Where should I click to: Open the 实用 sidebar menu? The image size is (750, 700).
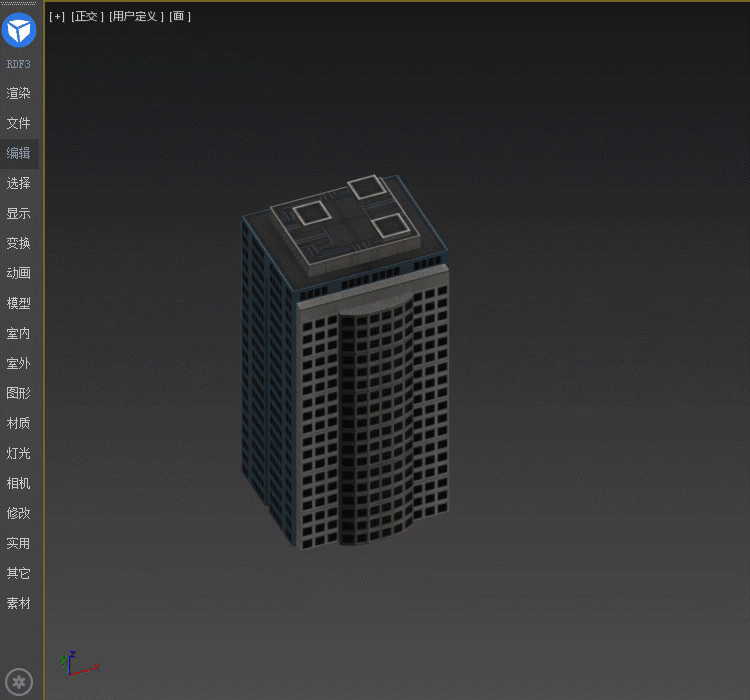point(19,544)
